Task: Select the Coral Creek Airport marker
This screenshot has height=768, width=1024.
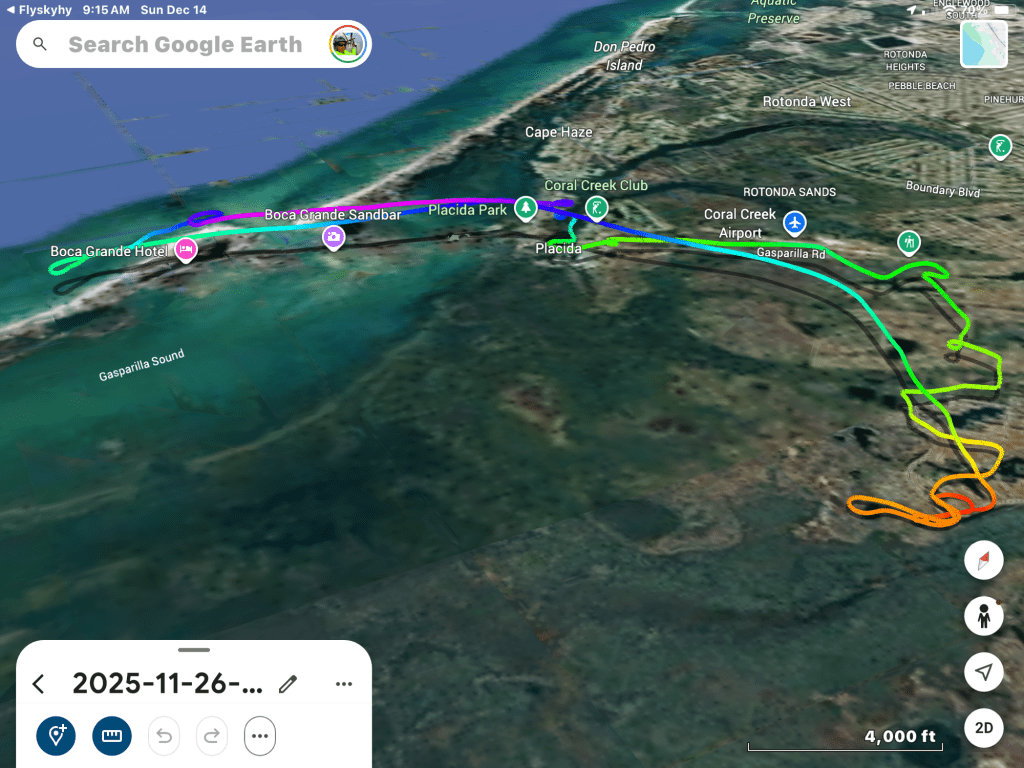Action: click(x=794, y=223)
